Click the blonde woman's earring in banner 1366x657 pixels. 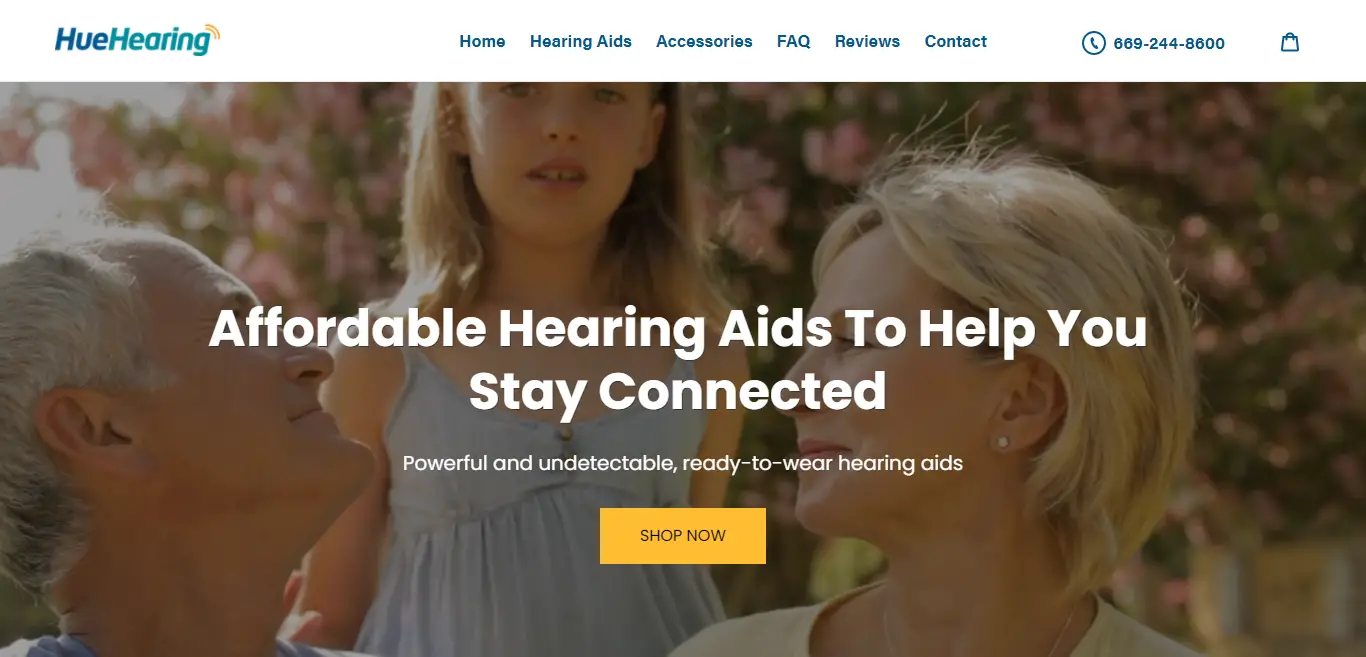coord(1002,441)
